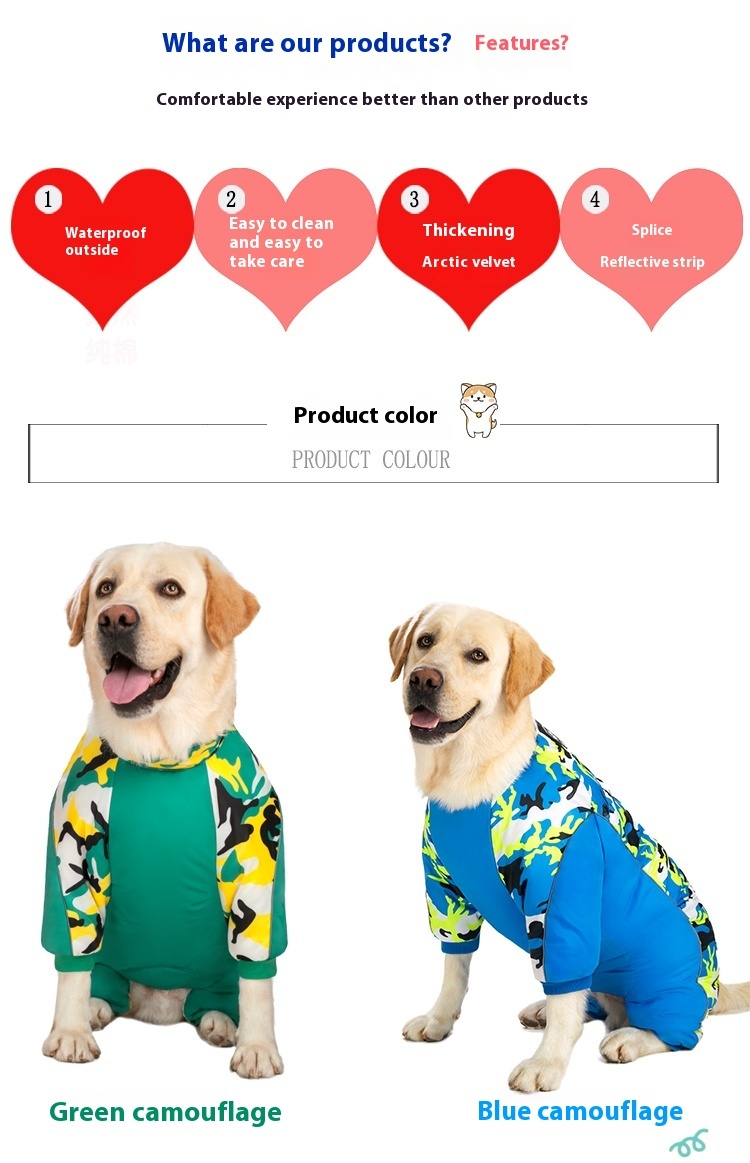750x1163 pixels.
Task: Click the green squiggle decoration
Action: click(x=688, y=1143)
